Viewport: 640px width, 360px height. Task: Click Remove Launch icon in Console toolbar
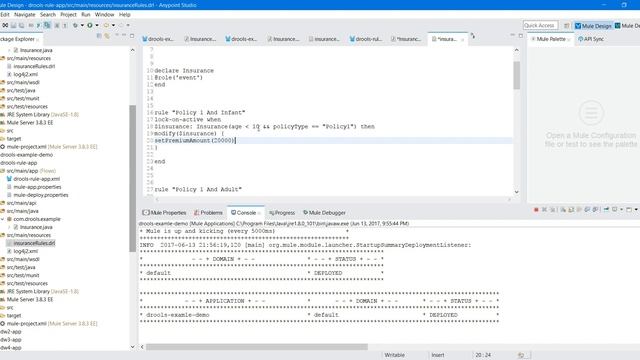pos(544,209)
